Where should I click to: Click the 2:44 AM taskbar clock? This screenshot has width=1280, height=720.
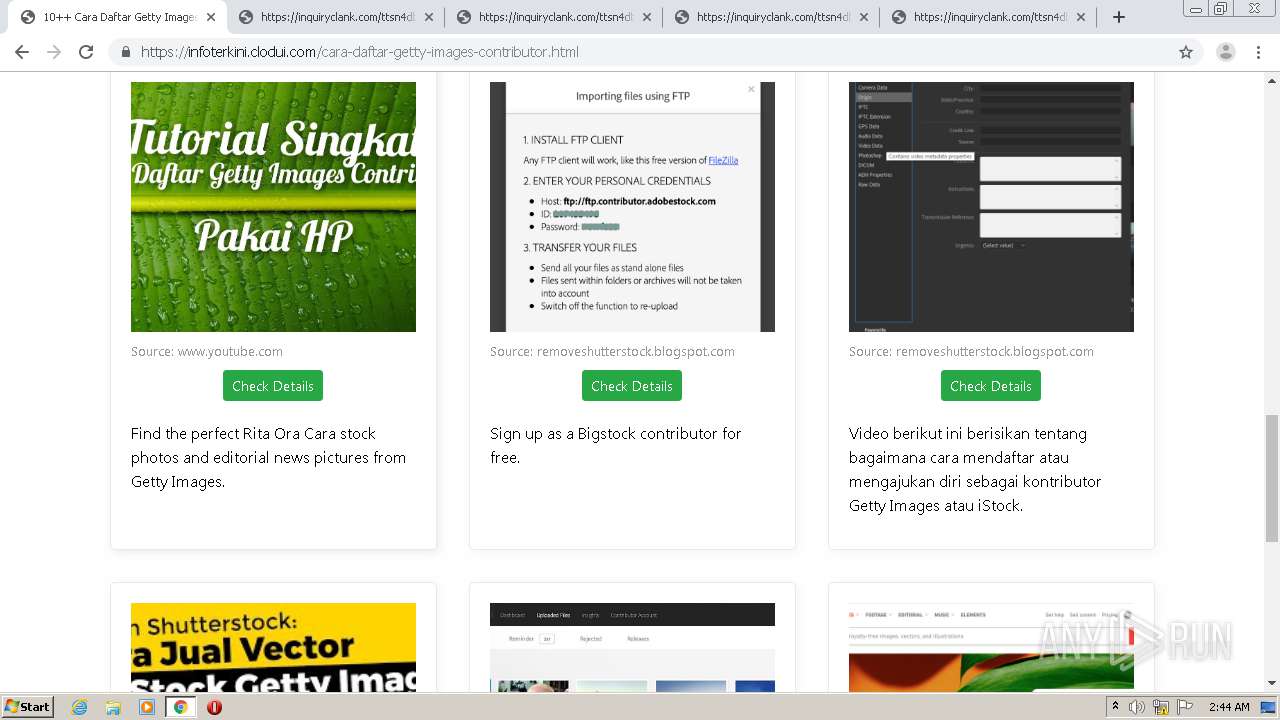pyautogui.click(x=1229, y=707)
